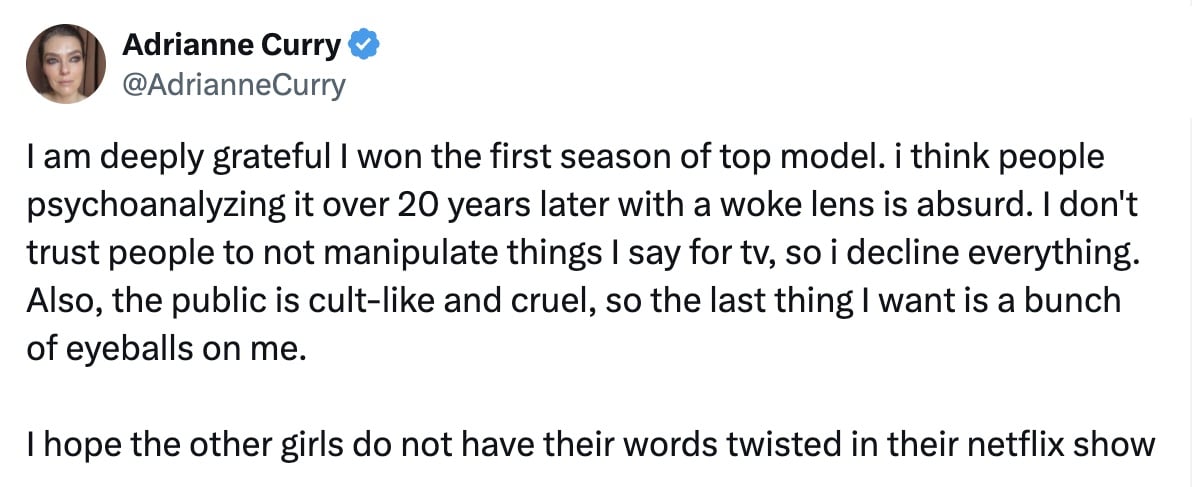
Task: Open the @AdrianneCurry handle link
Action: coord(232,86)
